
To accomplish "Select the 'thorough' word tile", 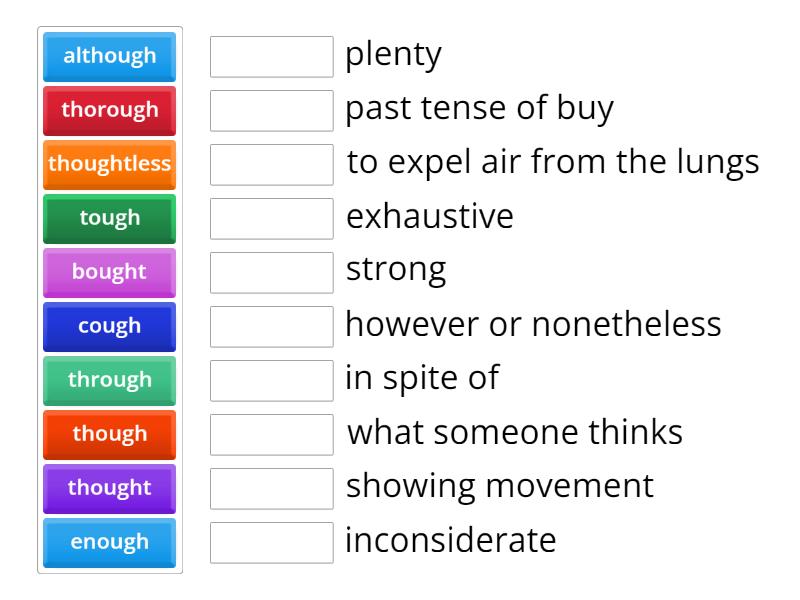I will [x=109, y=111].
